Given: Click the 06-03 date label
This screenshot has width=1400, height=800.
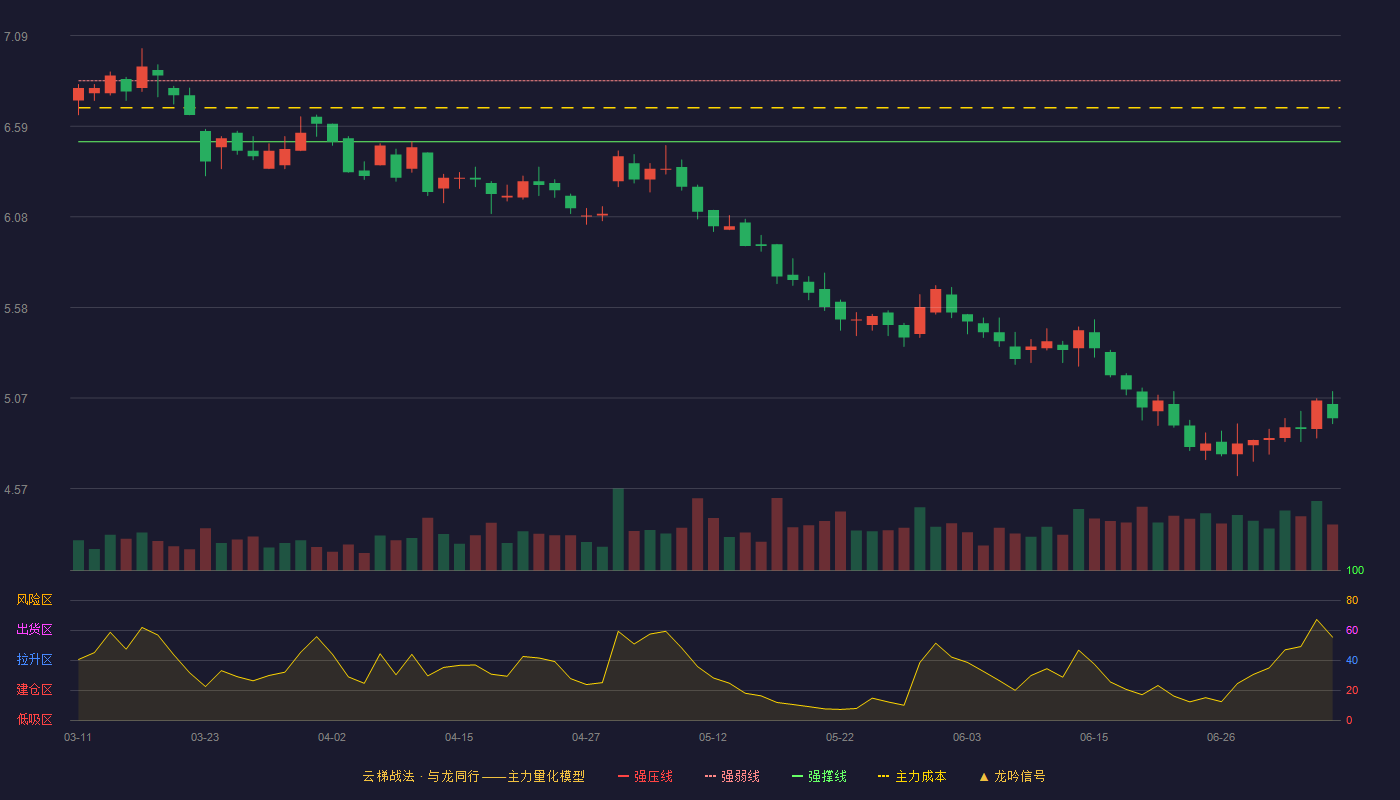Looking at the screenshot, I should pyautogui.click(x=967, y=737).
